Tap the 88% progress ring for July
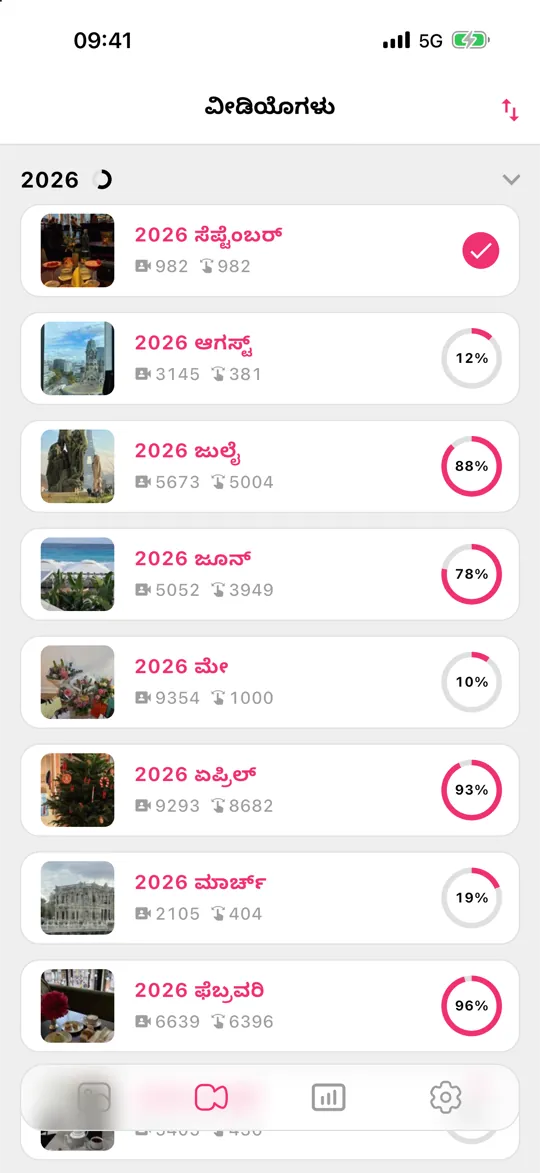This screenshot has width=540, height=1173. [x=471, y=466]
